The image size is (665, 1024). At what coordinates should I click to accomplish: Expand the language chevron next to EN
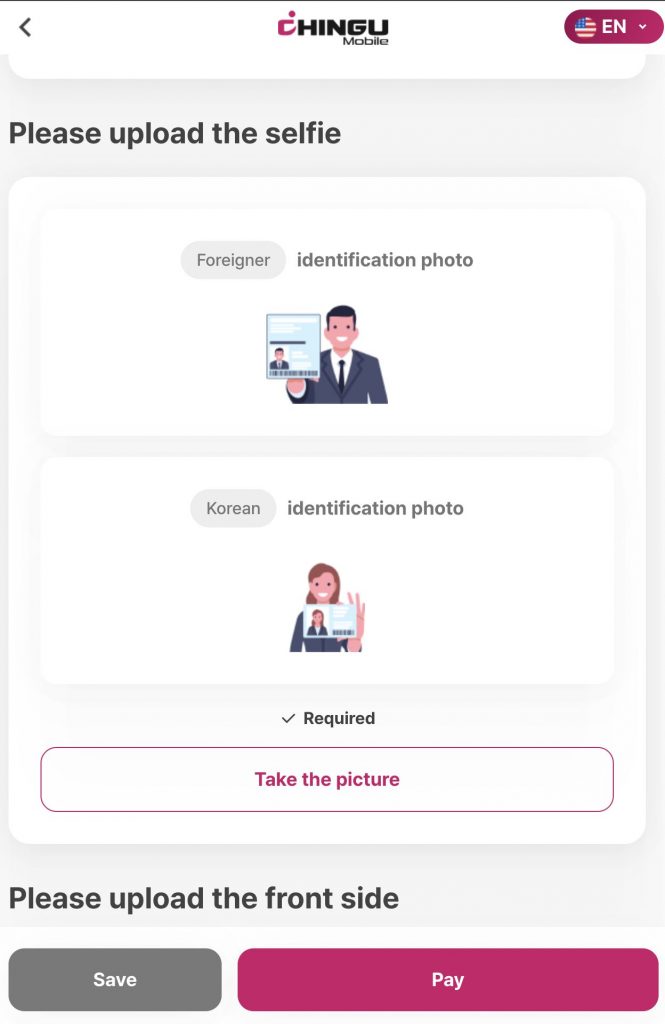coord(642,27)
